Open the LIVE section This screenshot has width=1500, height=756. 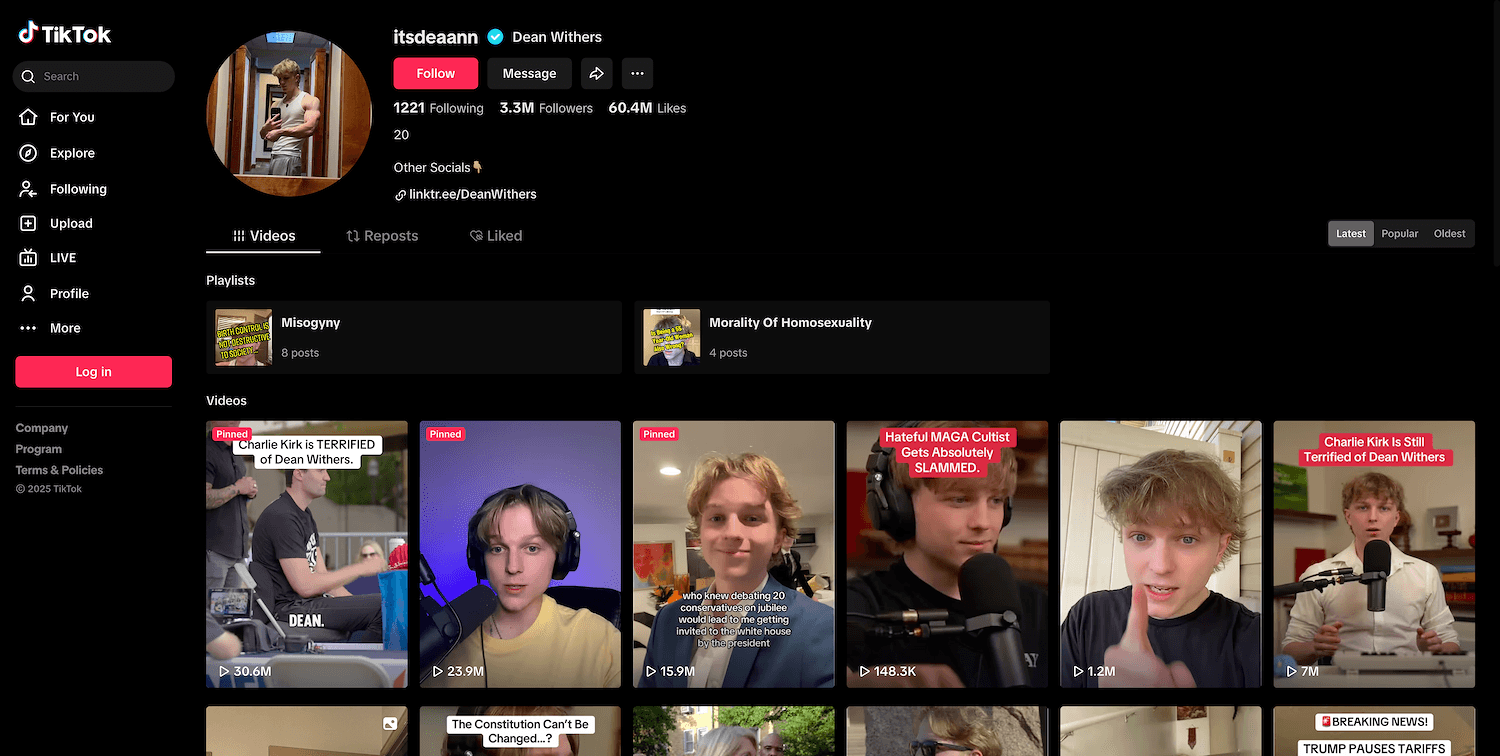(62, 258)
